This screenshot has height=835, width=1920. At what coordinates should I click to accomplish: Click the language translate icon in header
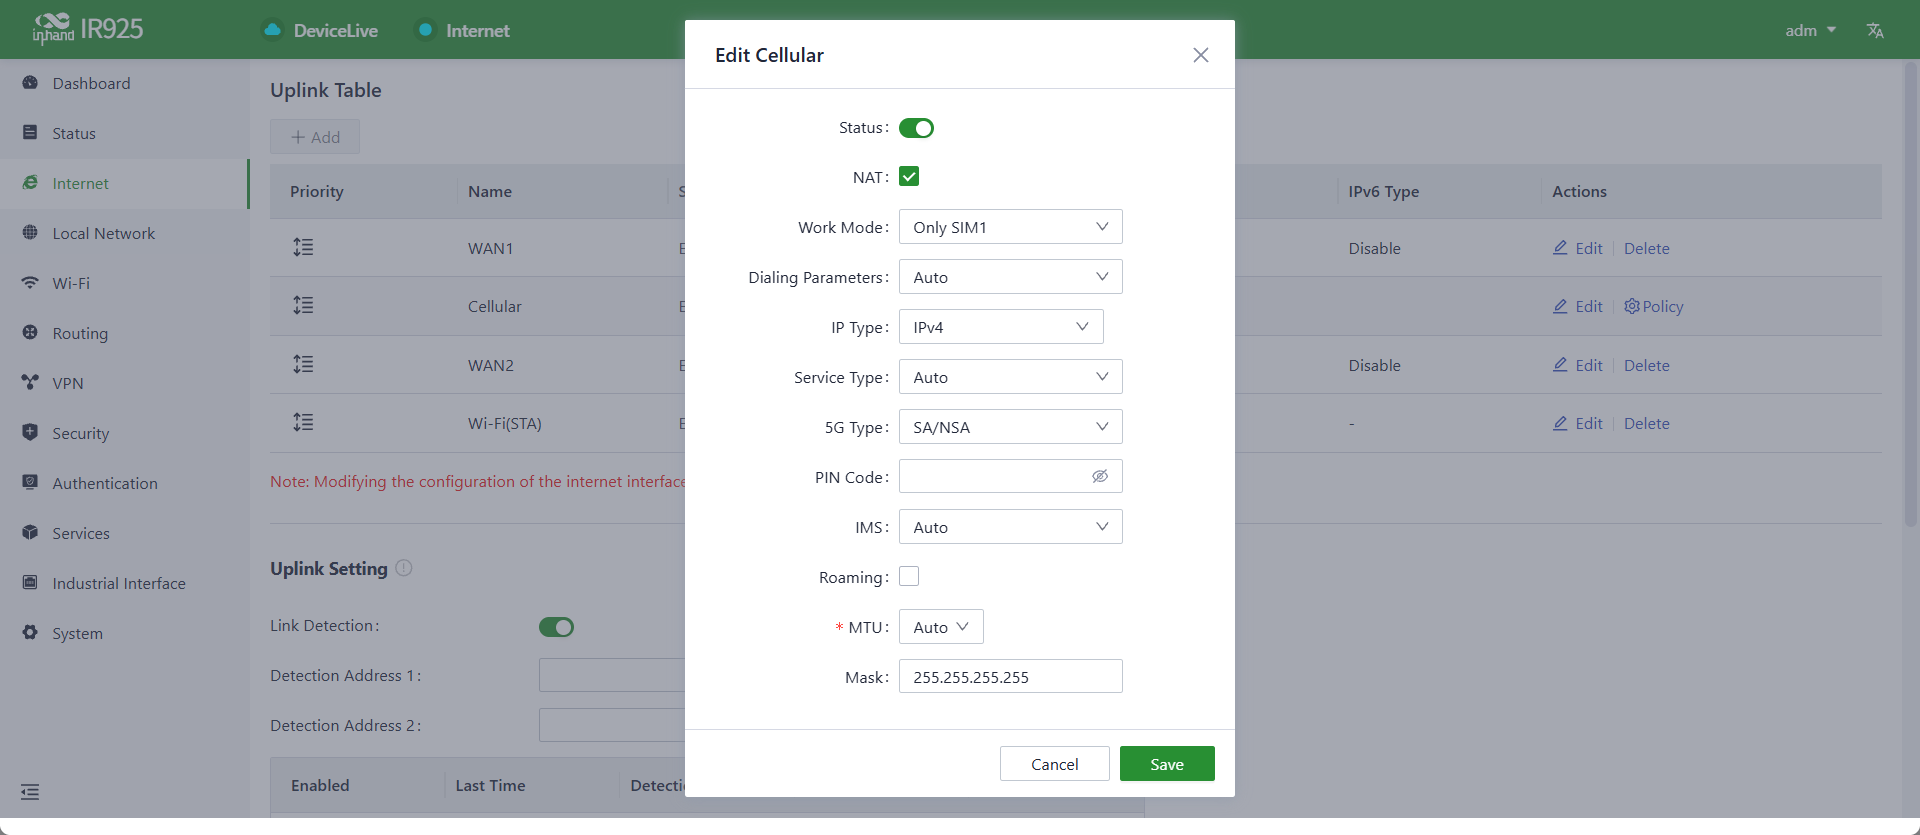point(1875,31)
